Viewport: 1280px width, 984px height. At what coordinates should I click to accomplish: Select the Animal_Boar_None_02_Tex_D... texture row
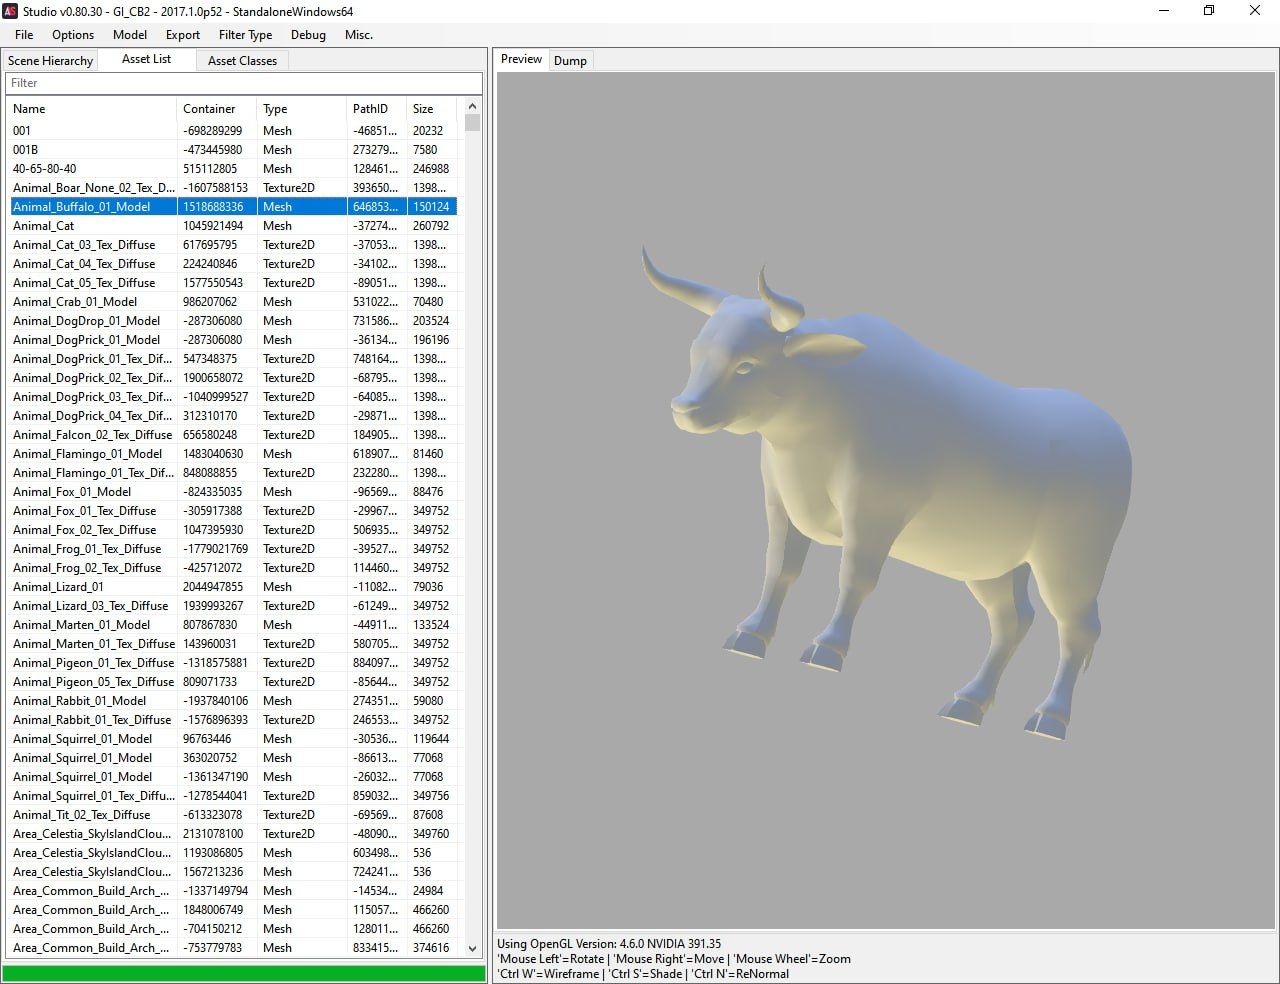tap(233, 188)
